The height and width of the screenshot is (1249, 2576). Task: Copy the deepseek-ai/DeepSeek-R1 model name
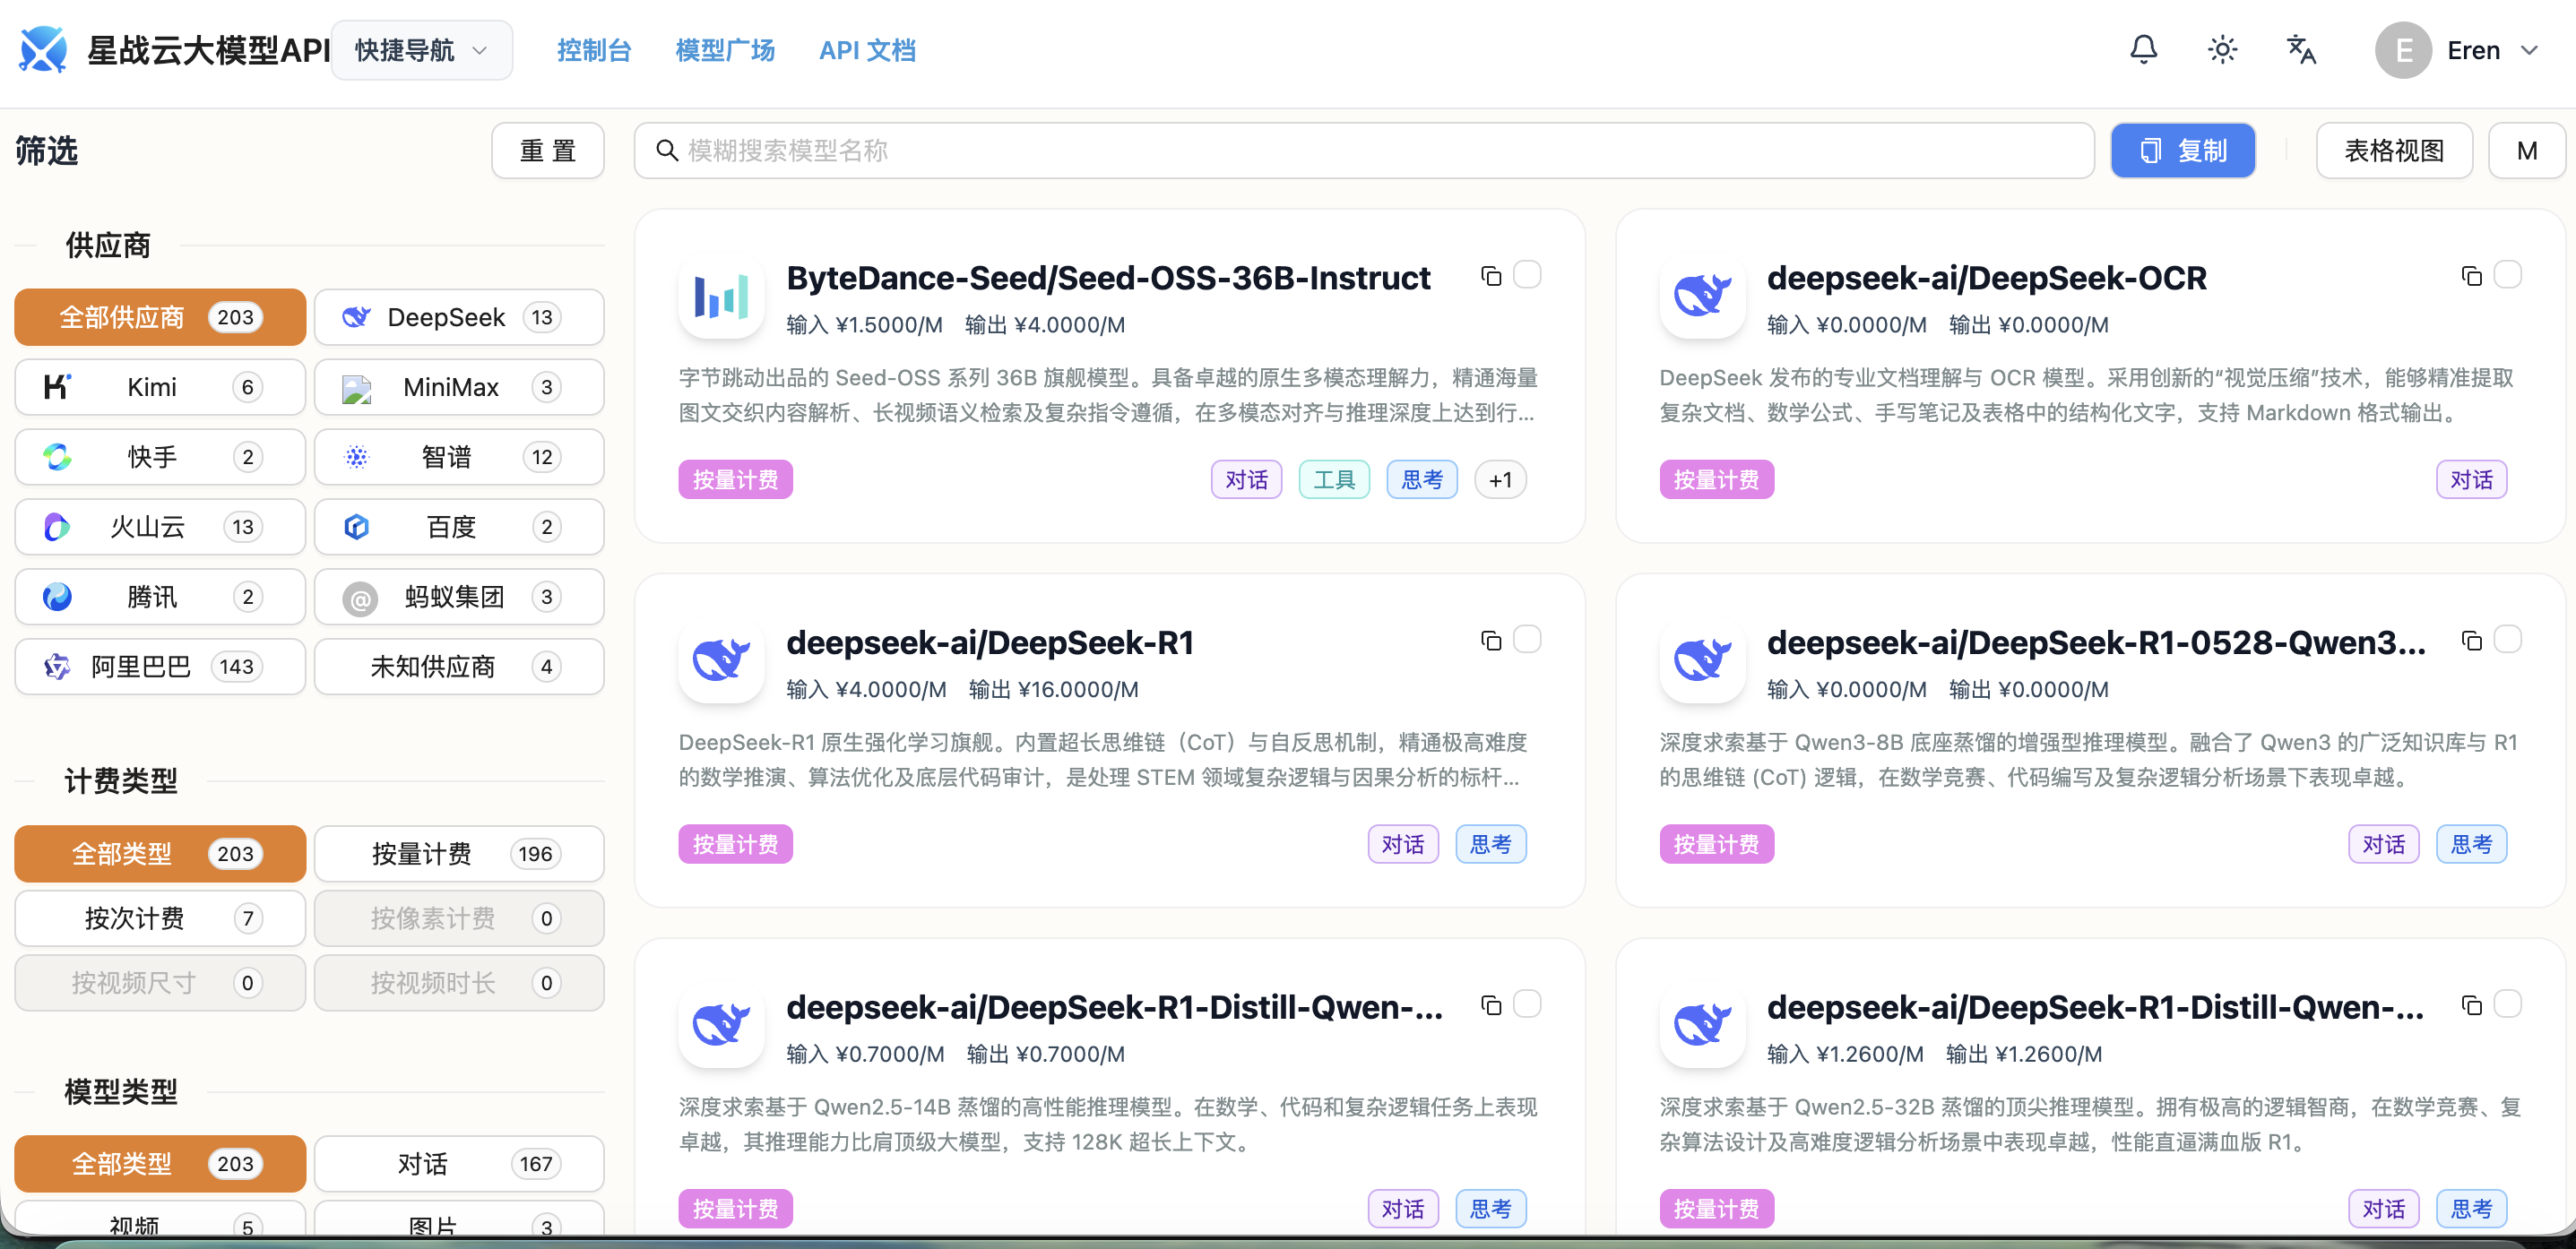coord(1491,640)
